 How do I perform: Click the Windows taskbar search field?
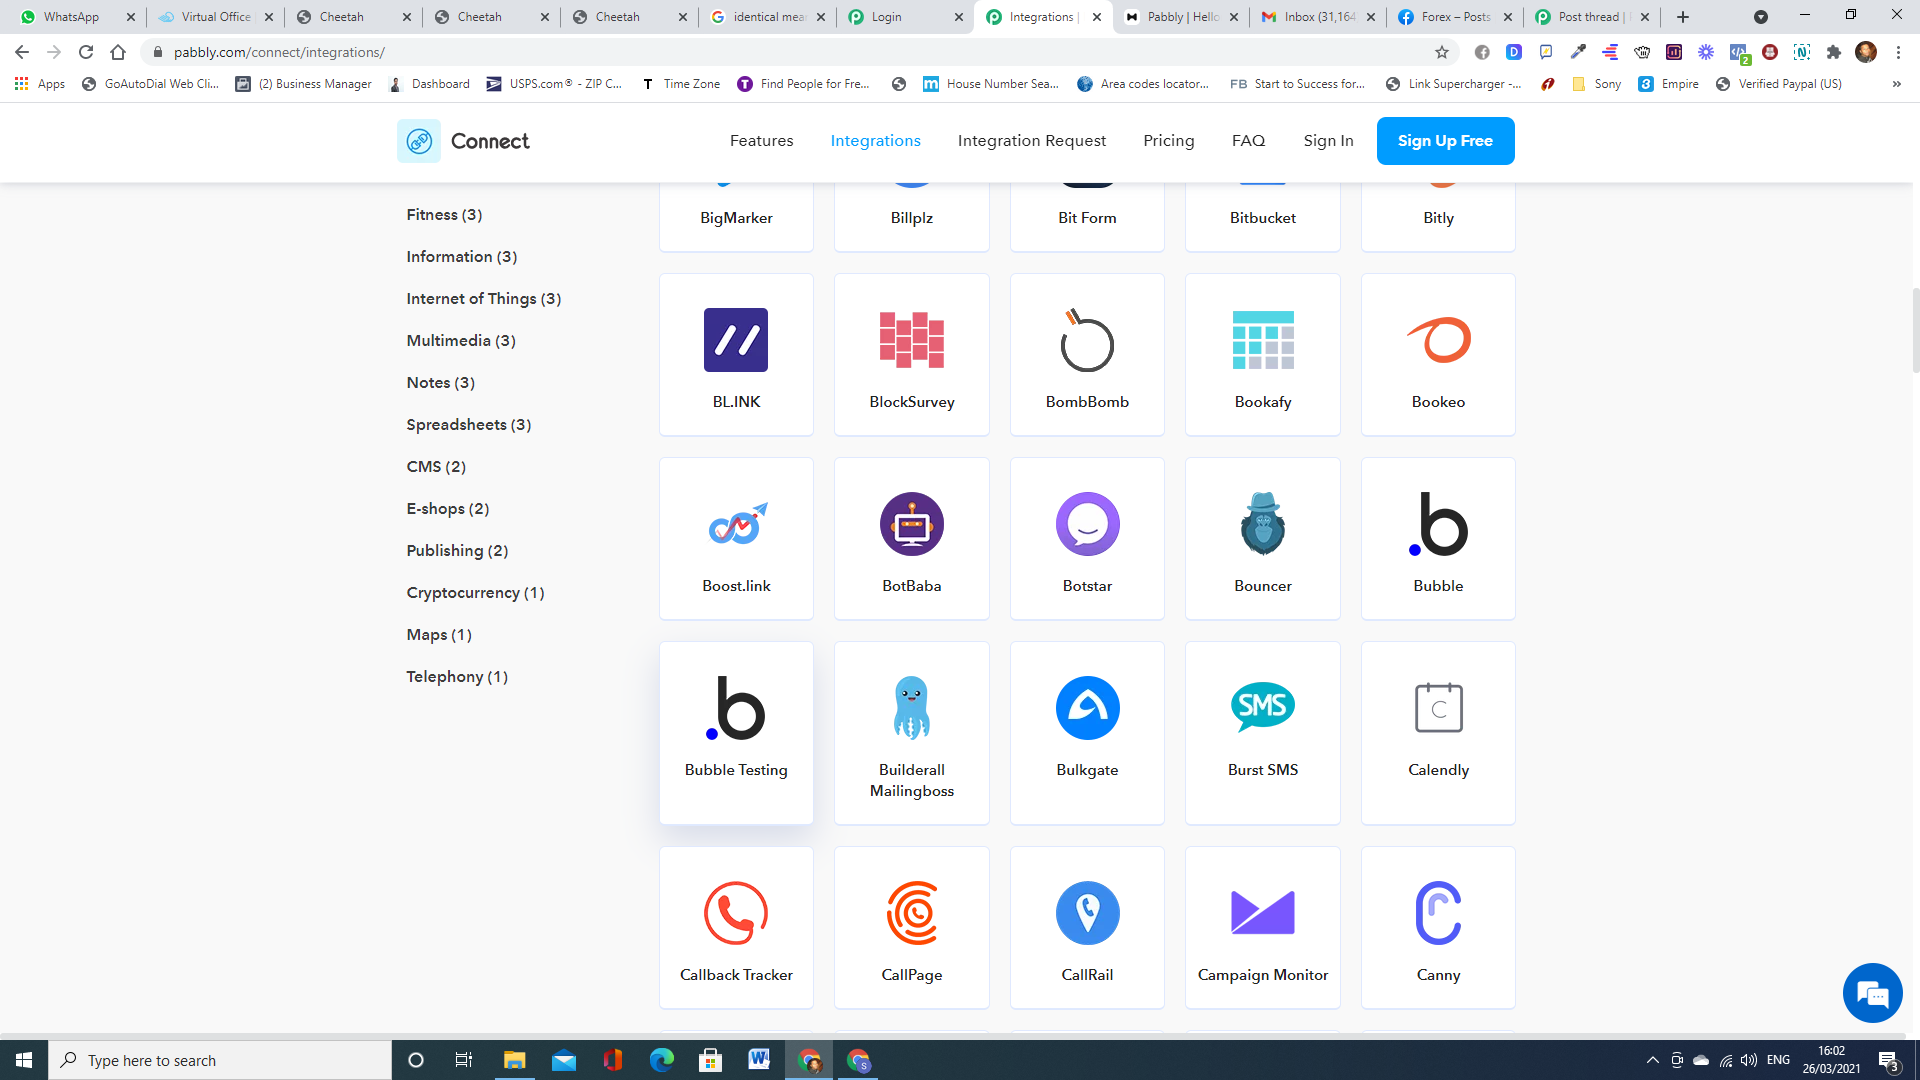[220, 1060]
